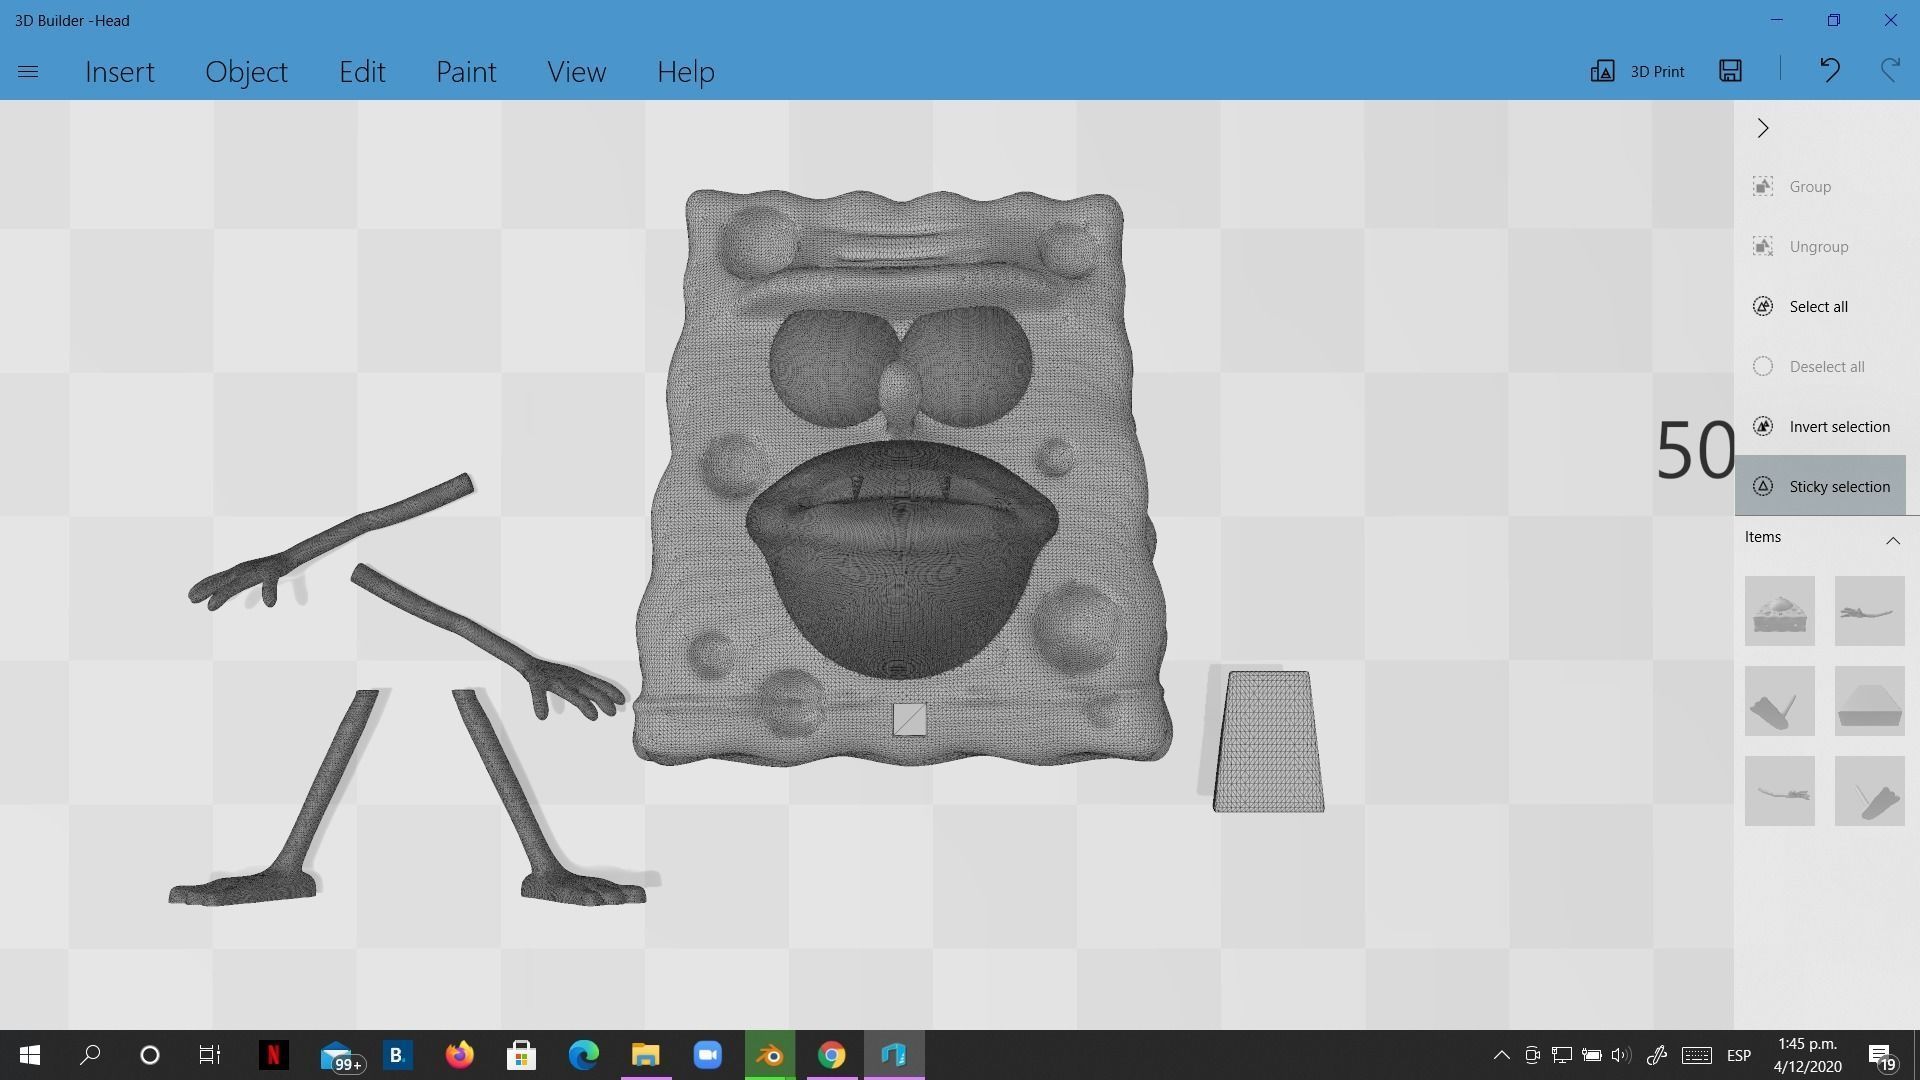The height and width of the screenshot is (1080, 1920).
Task: Open the Windows Start menu
Action: (x=30, y=1055)
